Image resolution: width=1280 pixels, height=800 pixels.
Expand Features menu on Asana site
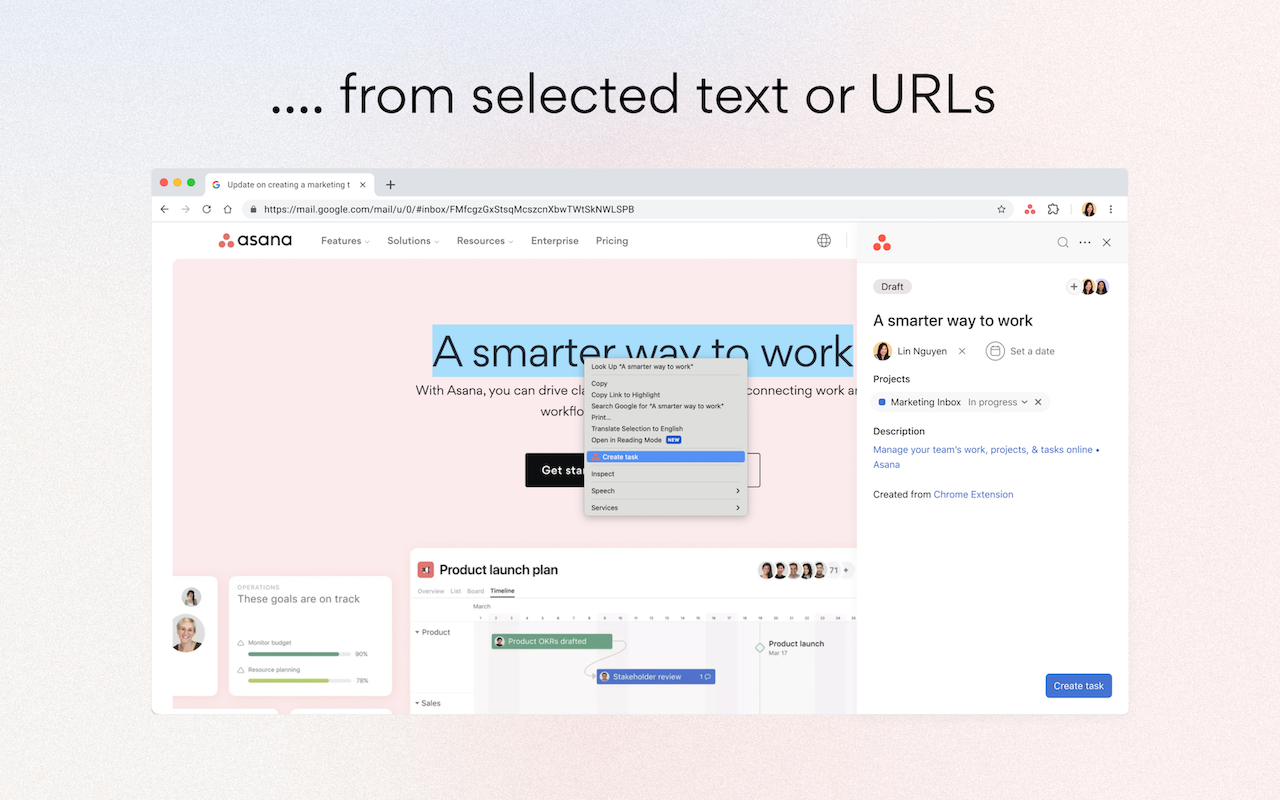(x=345, y=241)
